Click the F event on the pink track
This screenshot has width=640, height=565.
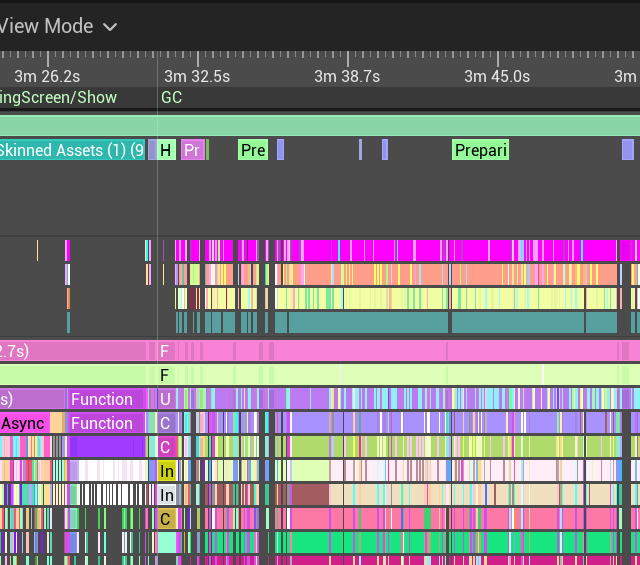(165, 351)
